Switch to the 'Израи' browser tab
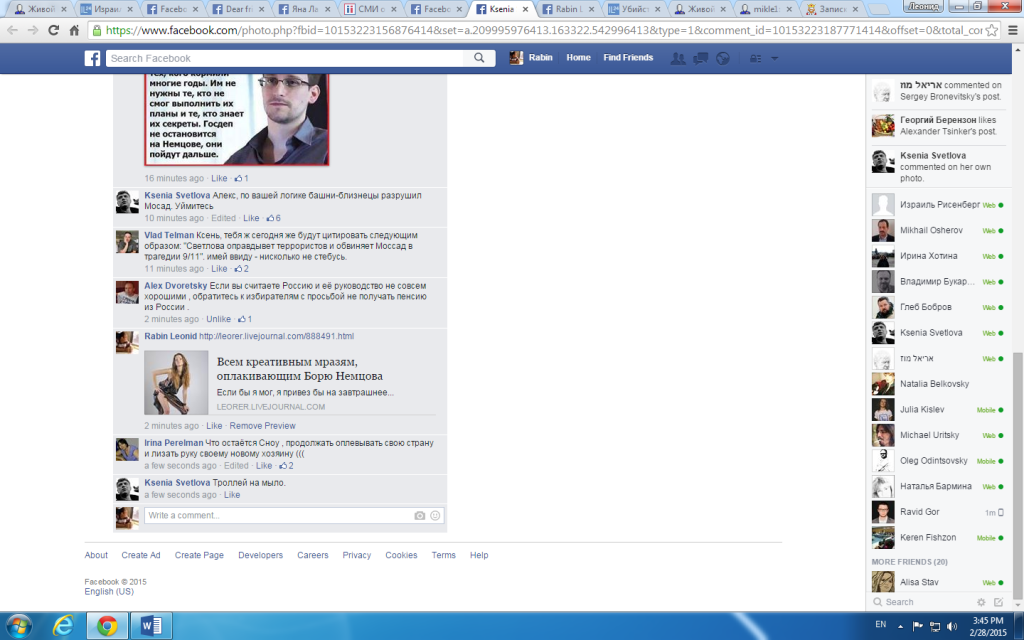Viewport: 1024px width, 640px height. click(104, 9)
